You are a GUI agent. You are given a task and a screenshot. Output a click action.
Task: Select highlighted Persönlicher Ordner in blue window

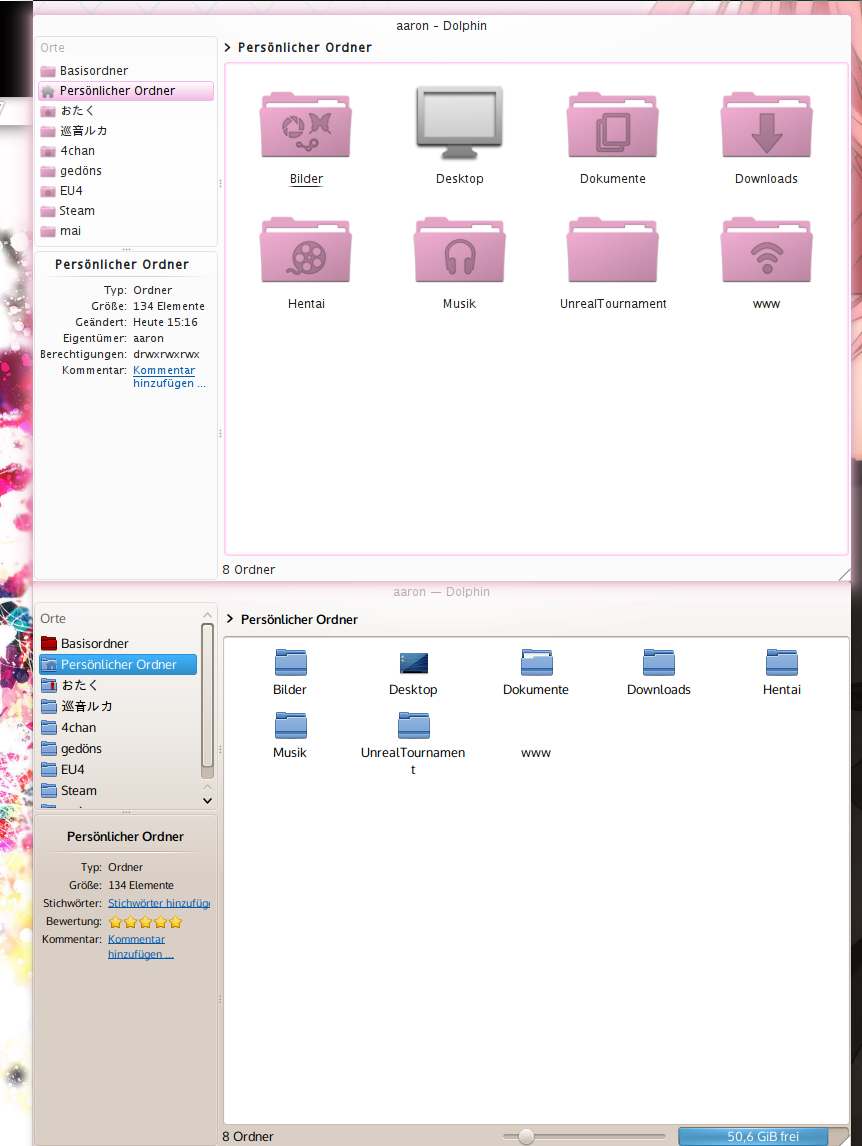[118, 664]
